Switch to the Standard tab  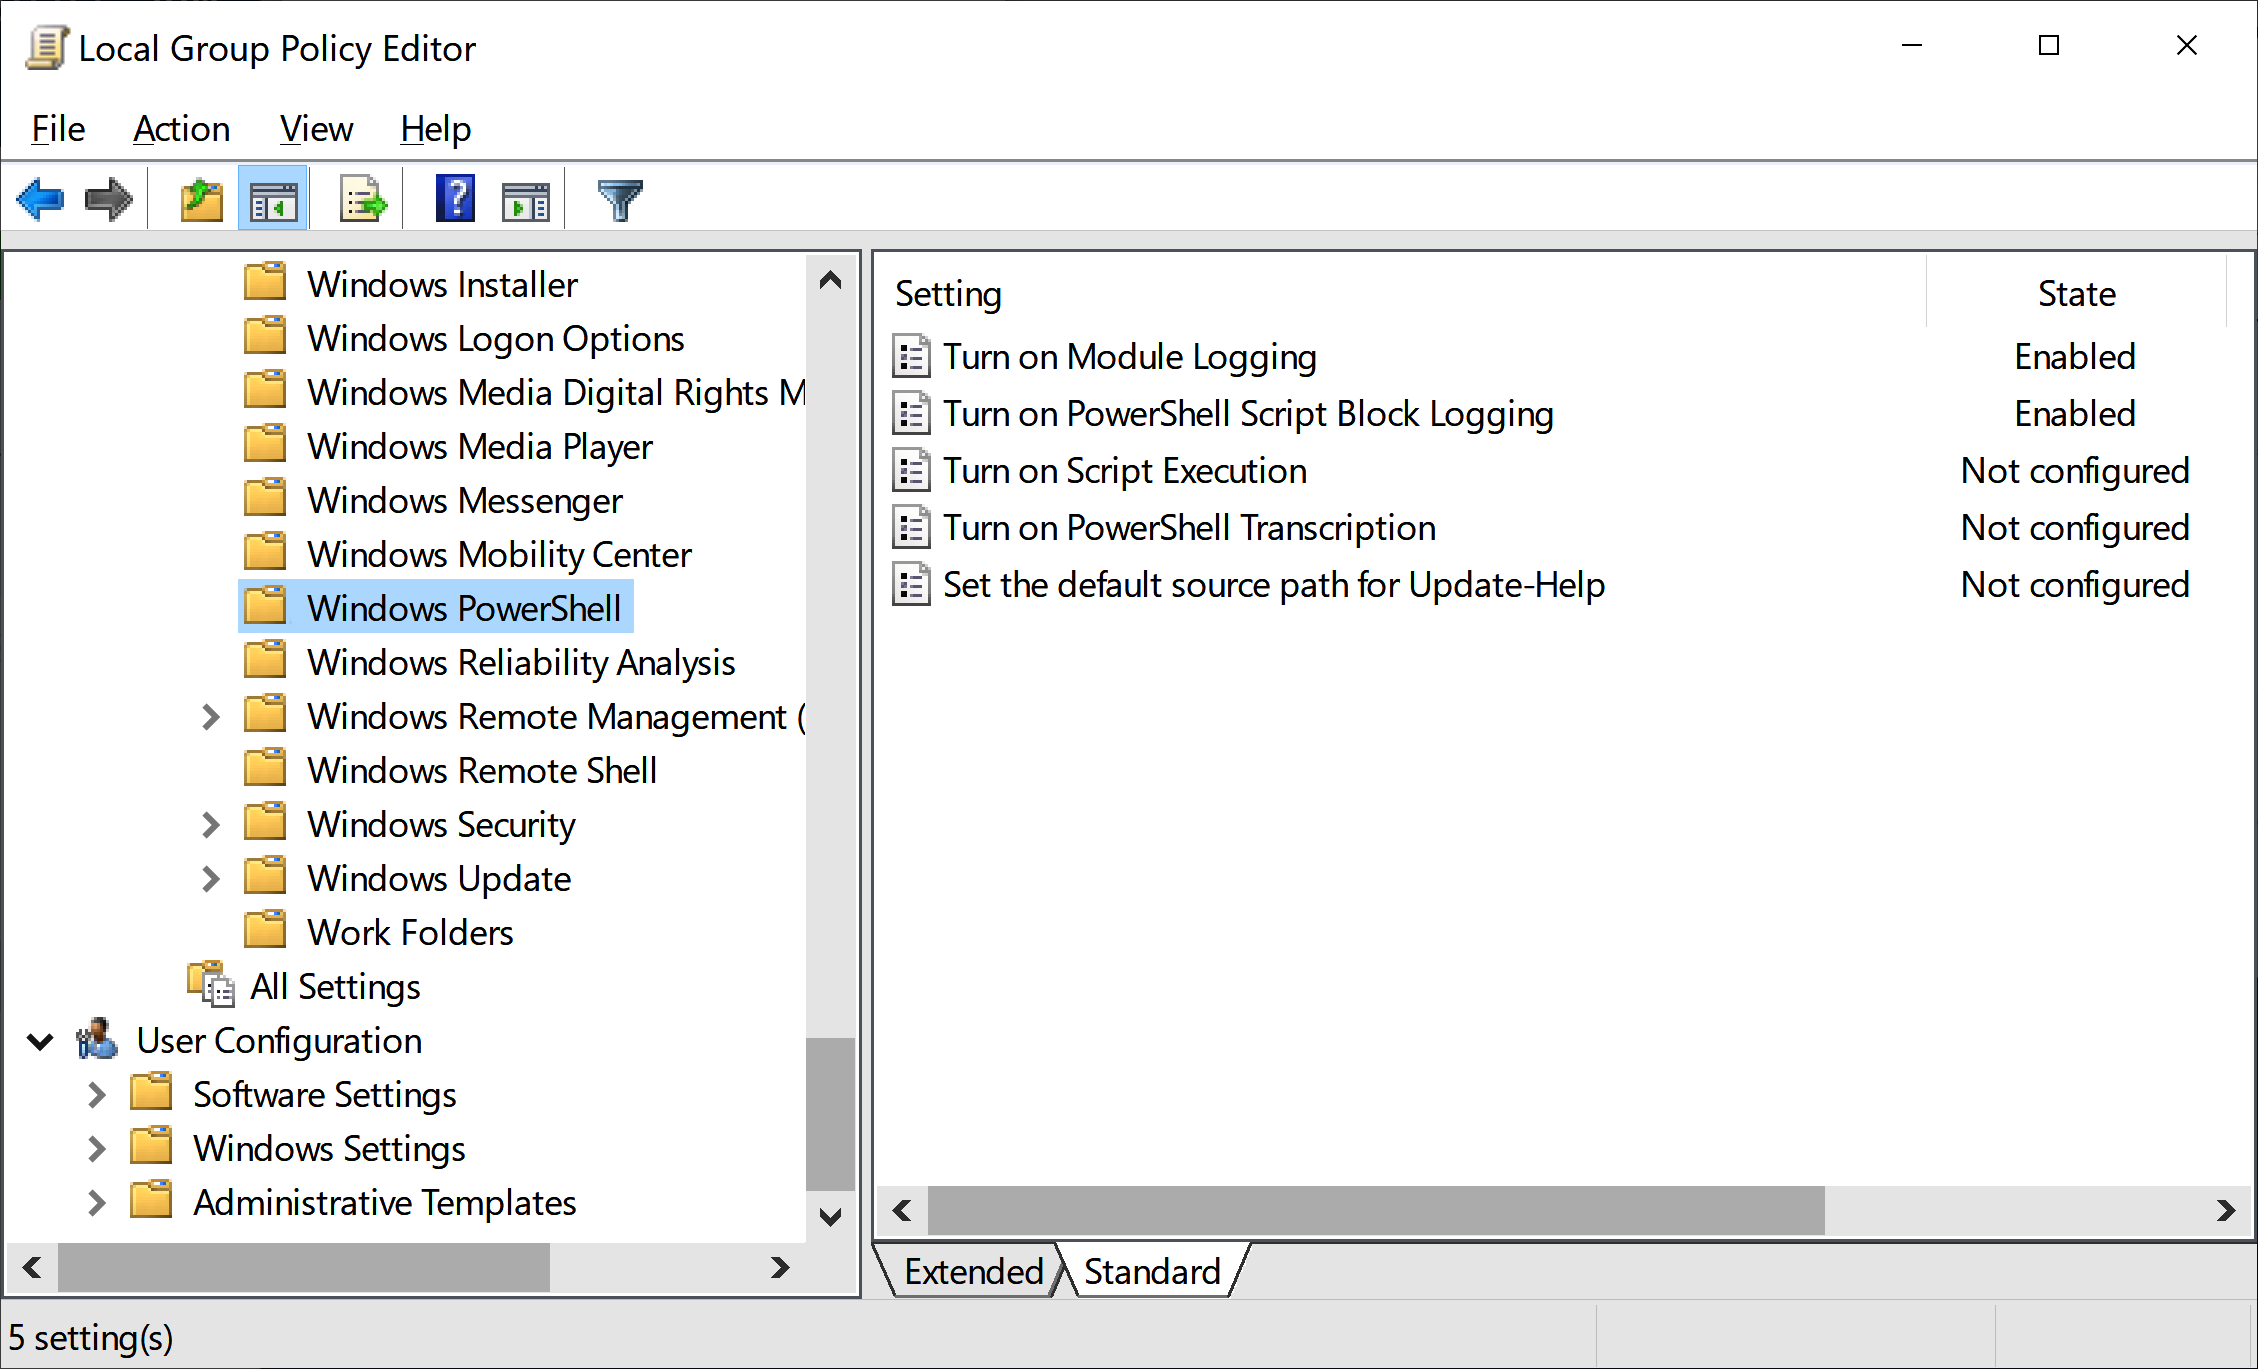pos(1152,1271)
